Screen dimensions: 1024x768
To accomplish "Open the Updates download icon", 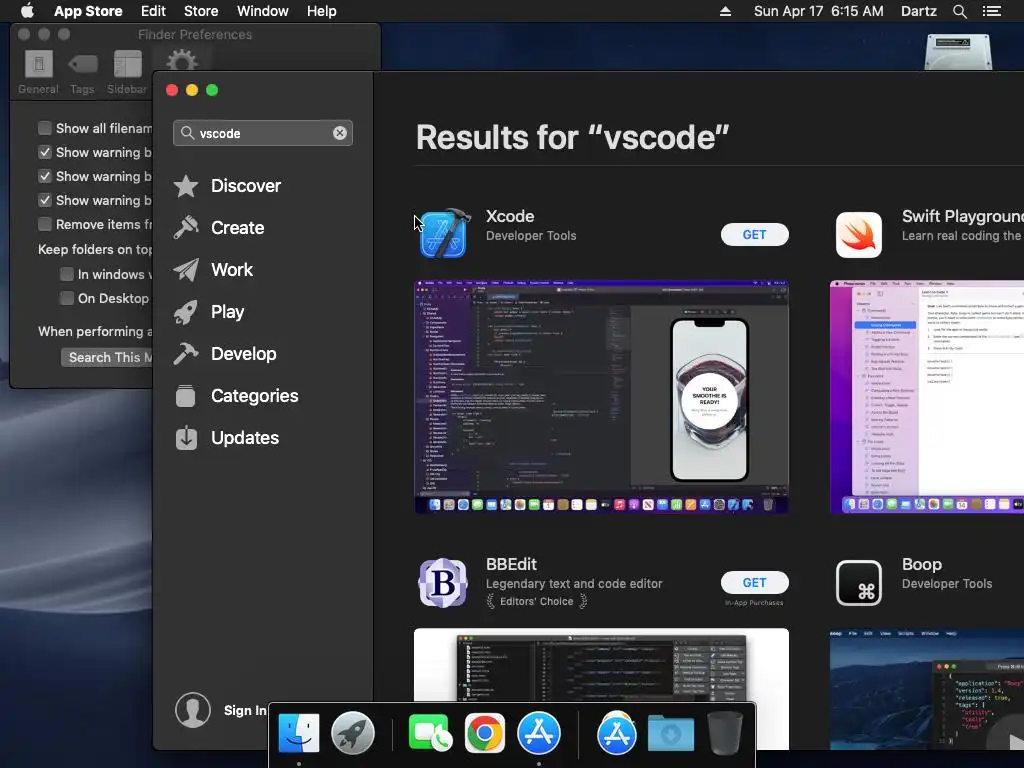I will click(x=186, y=438).
